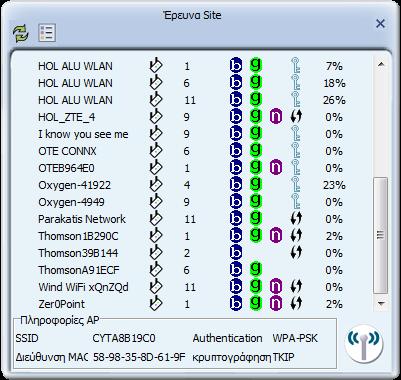Click the 802.11n icon for HOL_ZTE_4
Screen dimensions: 401x380
tap(276, 117)
